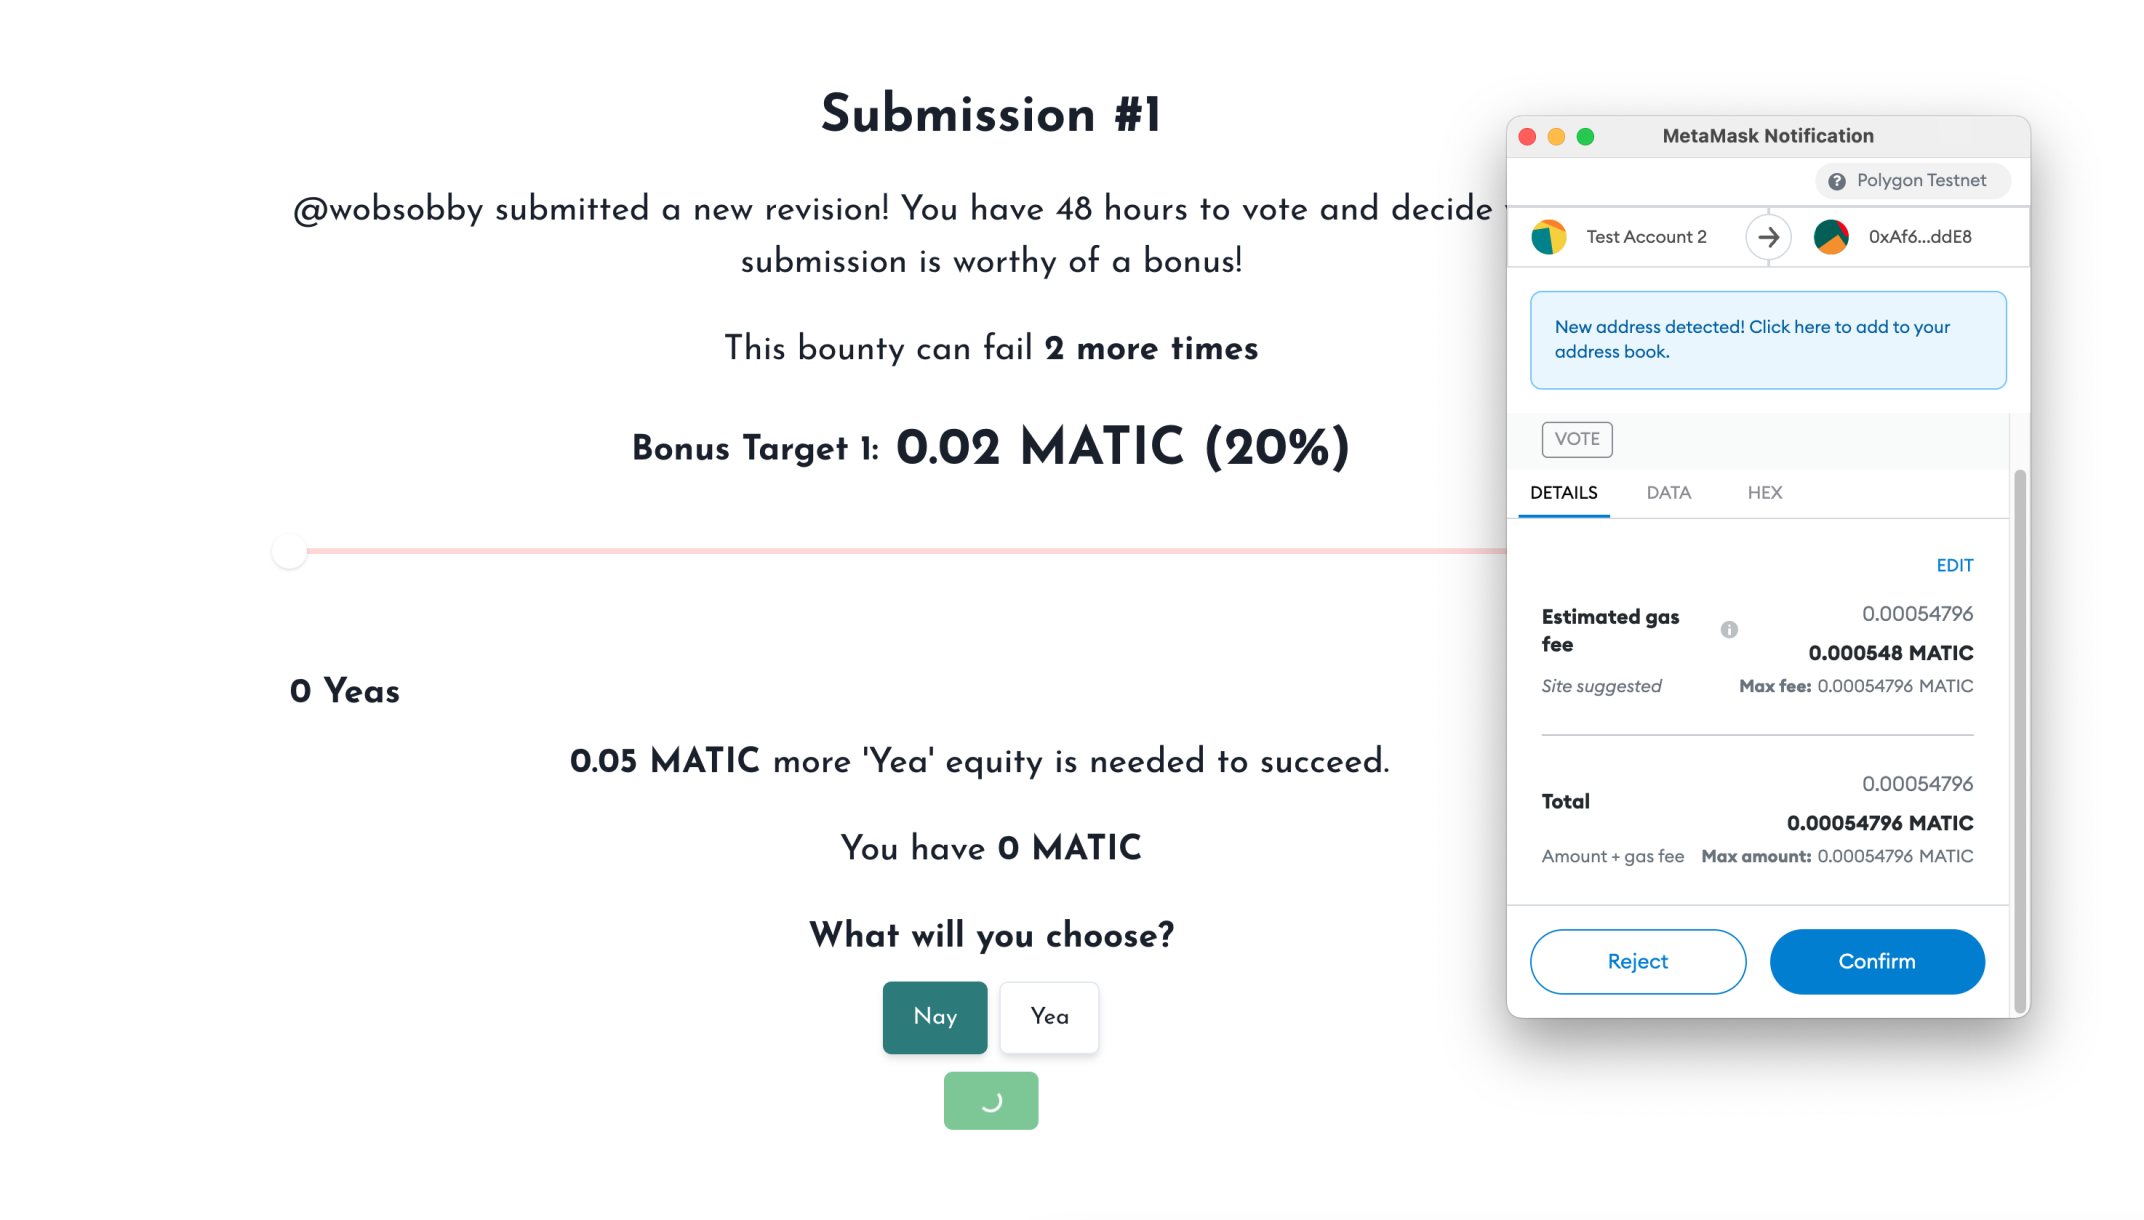Confirm the MetaMask transaction
2144x1220 pixels.
pos(1876,961)
